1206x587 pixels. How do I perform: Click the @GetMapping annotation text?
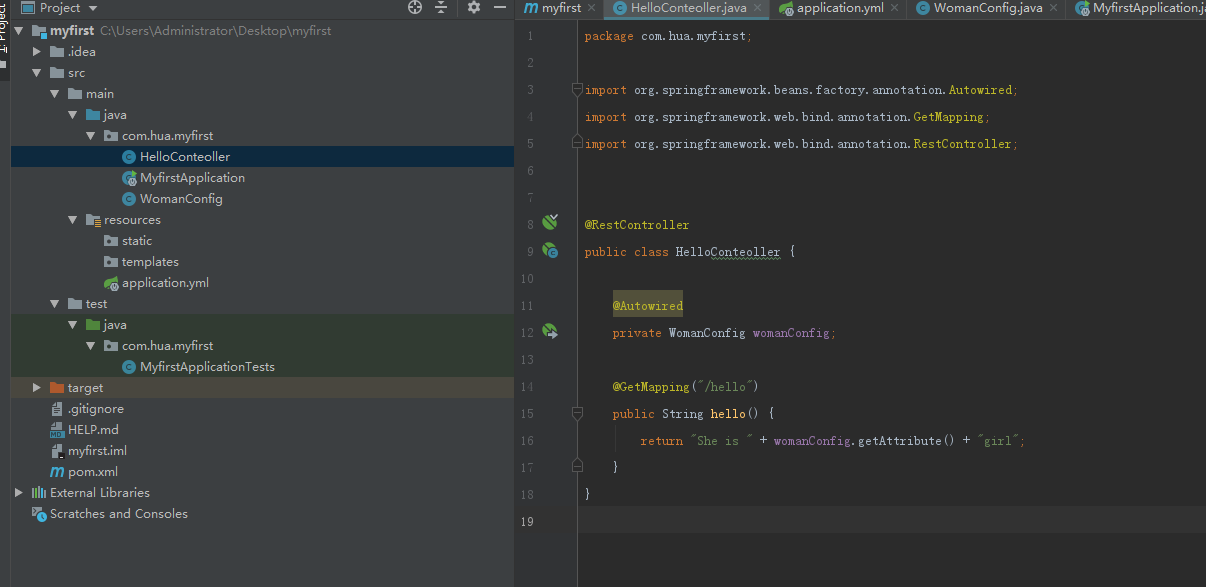(x=651, y=386)
